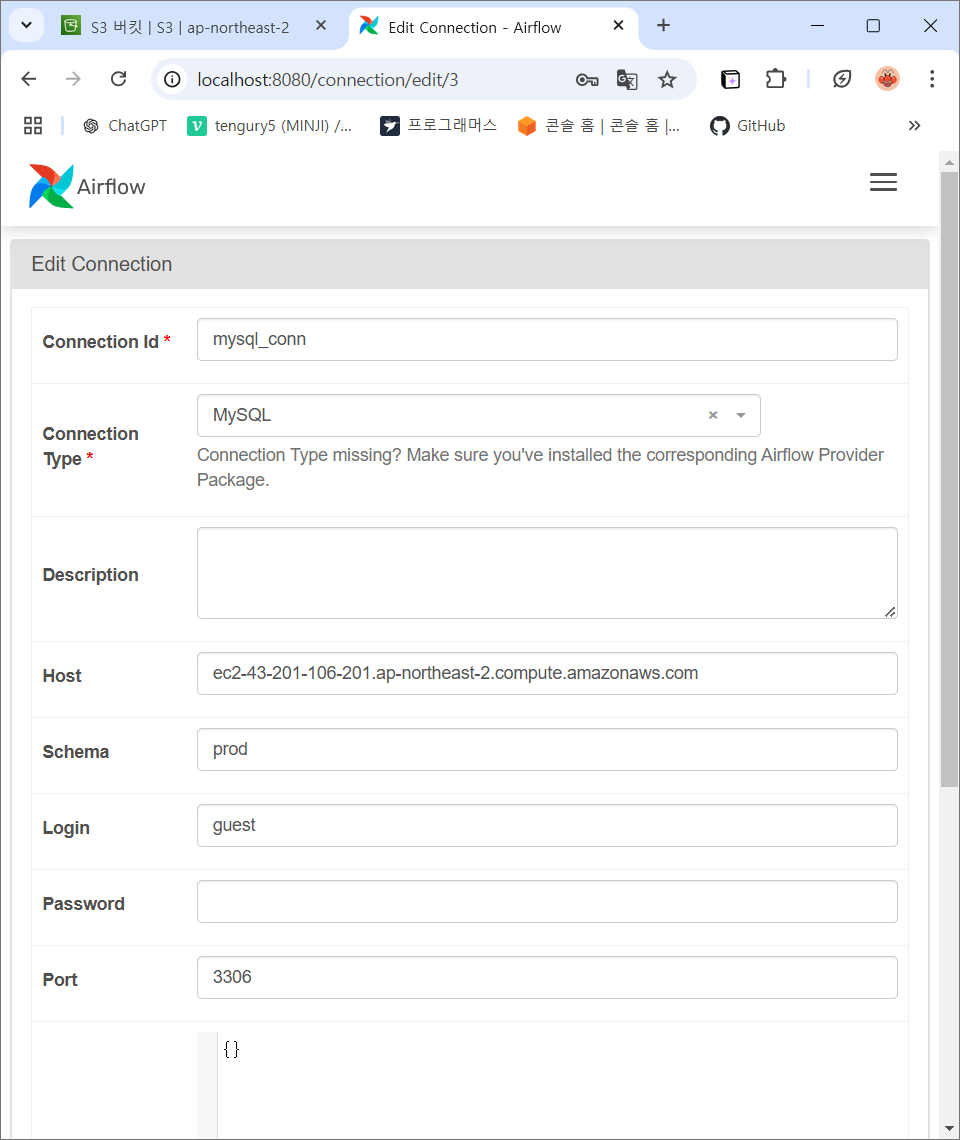
Task: Open the 프로그래머스 bookmark
Action: pyautogui.click(x=439, y=126)
